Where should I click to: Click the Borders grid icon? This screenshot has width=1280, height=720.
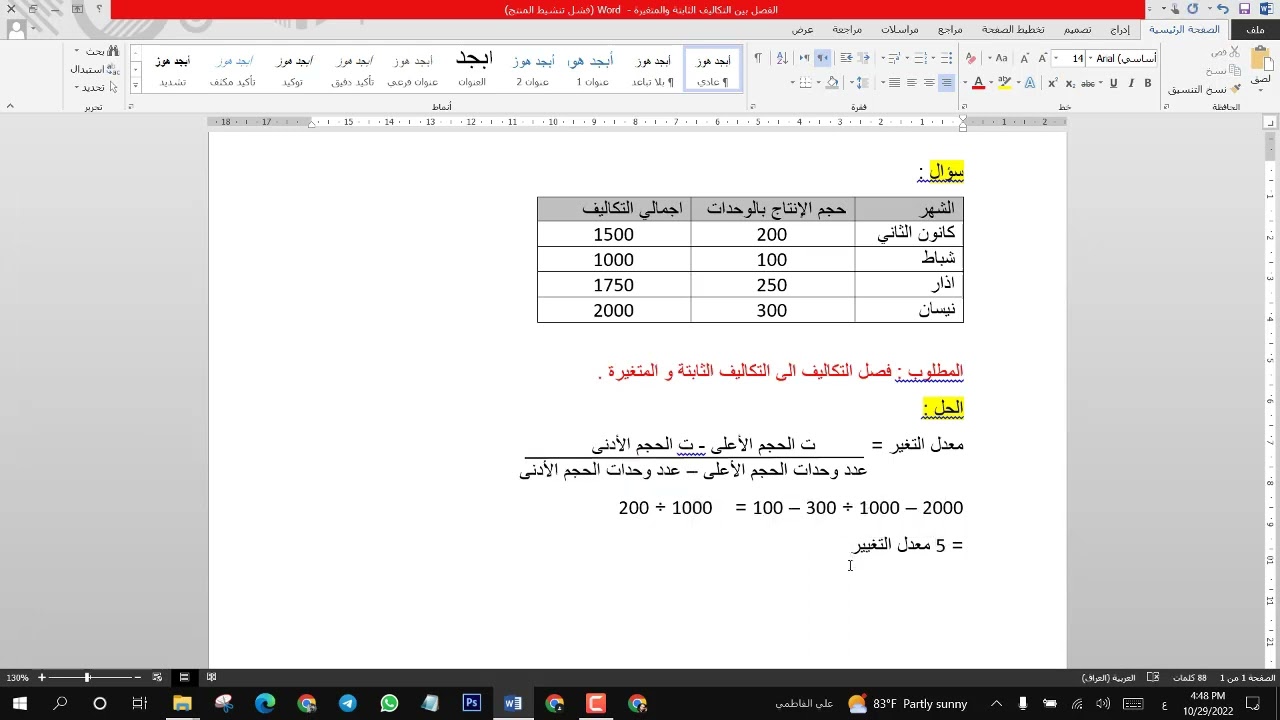pyautogui.click(x=805, y=83)
